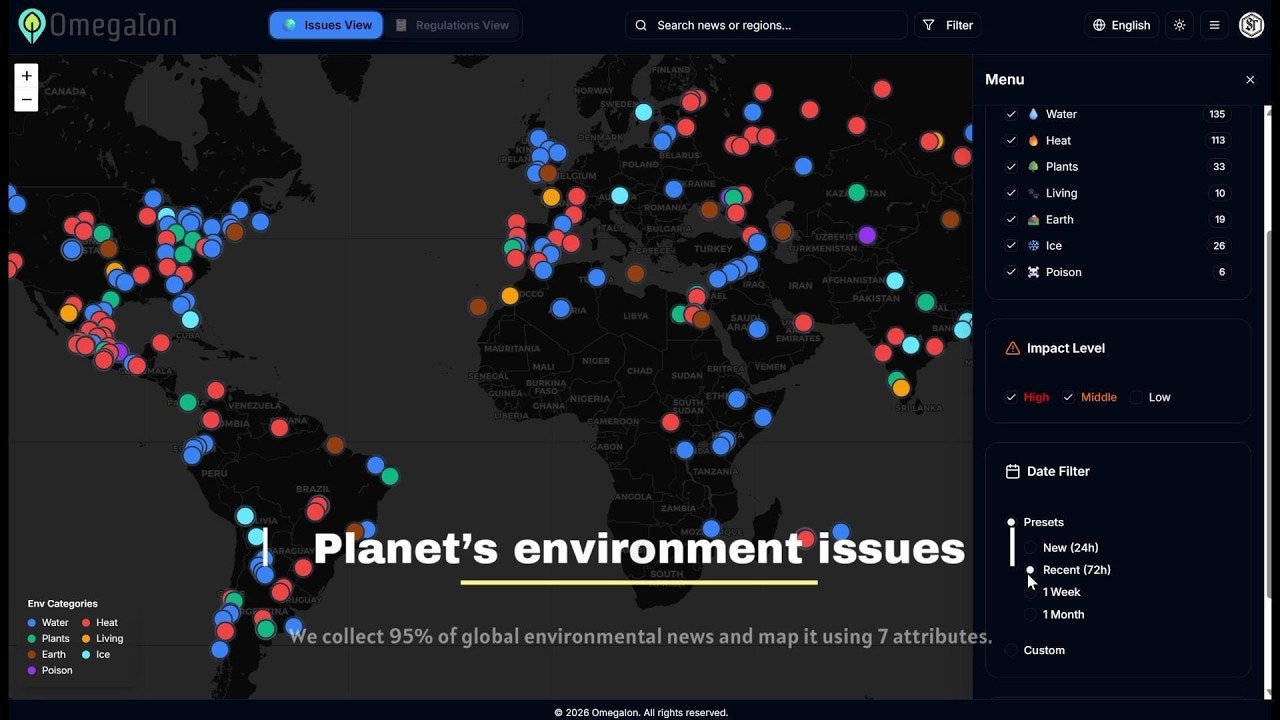Uncheck the Water category checkbox
1280x720 pixels.
[1011, 114]
